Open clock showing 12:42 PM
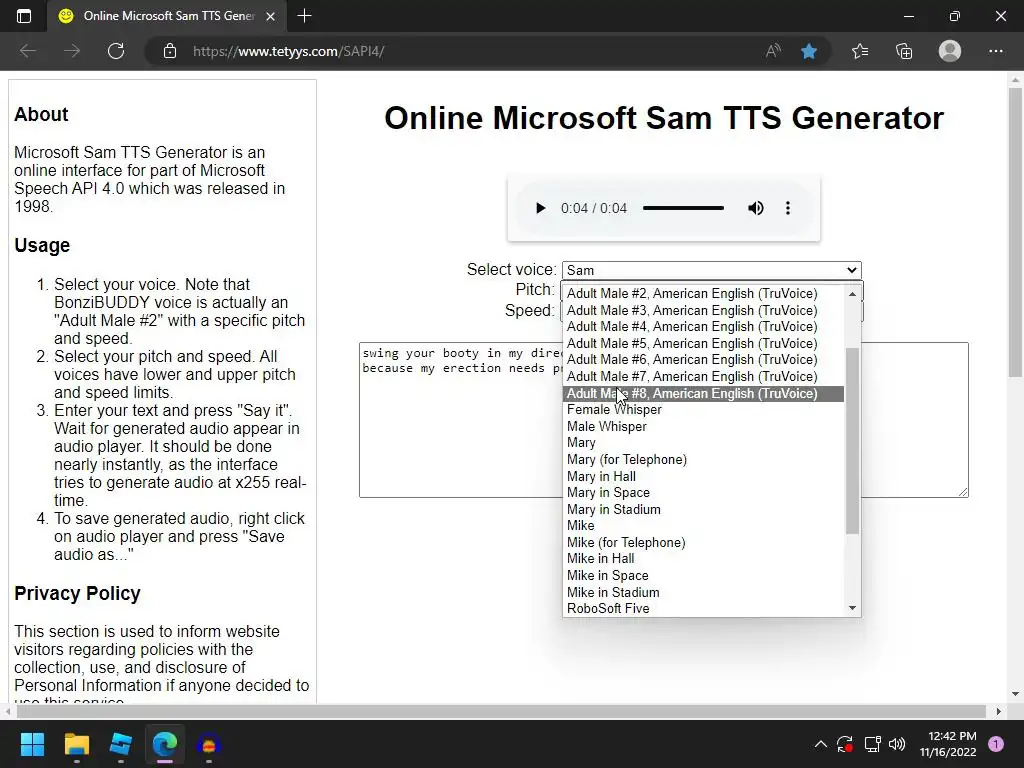This screenshot has width=1024, height=768. coord(948,744)
